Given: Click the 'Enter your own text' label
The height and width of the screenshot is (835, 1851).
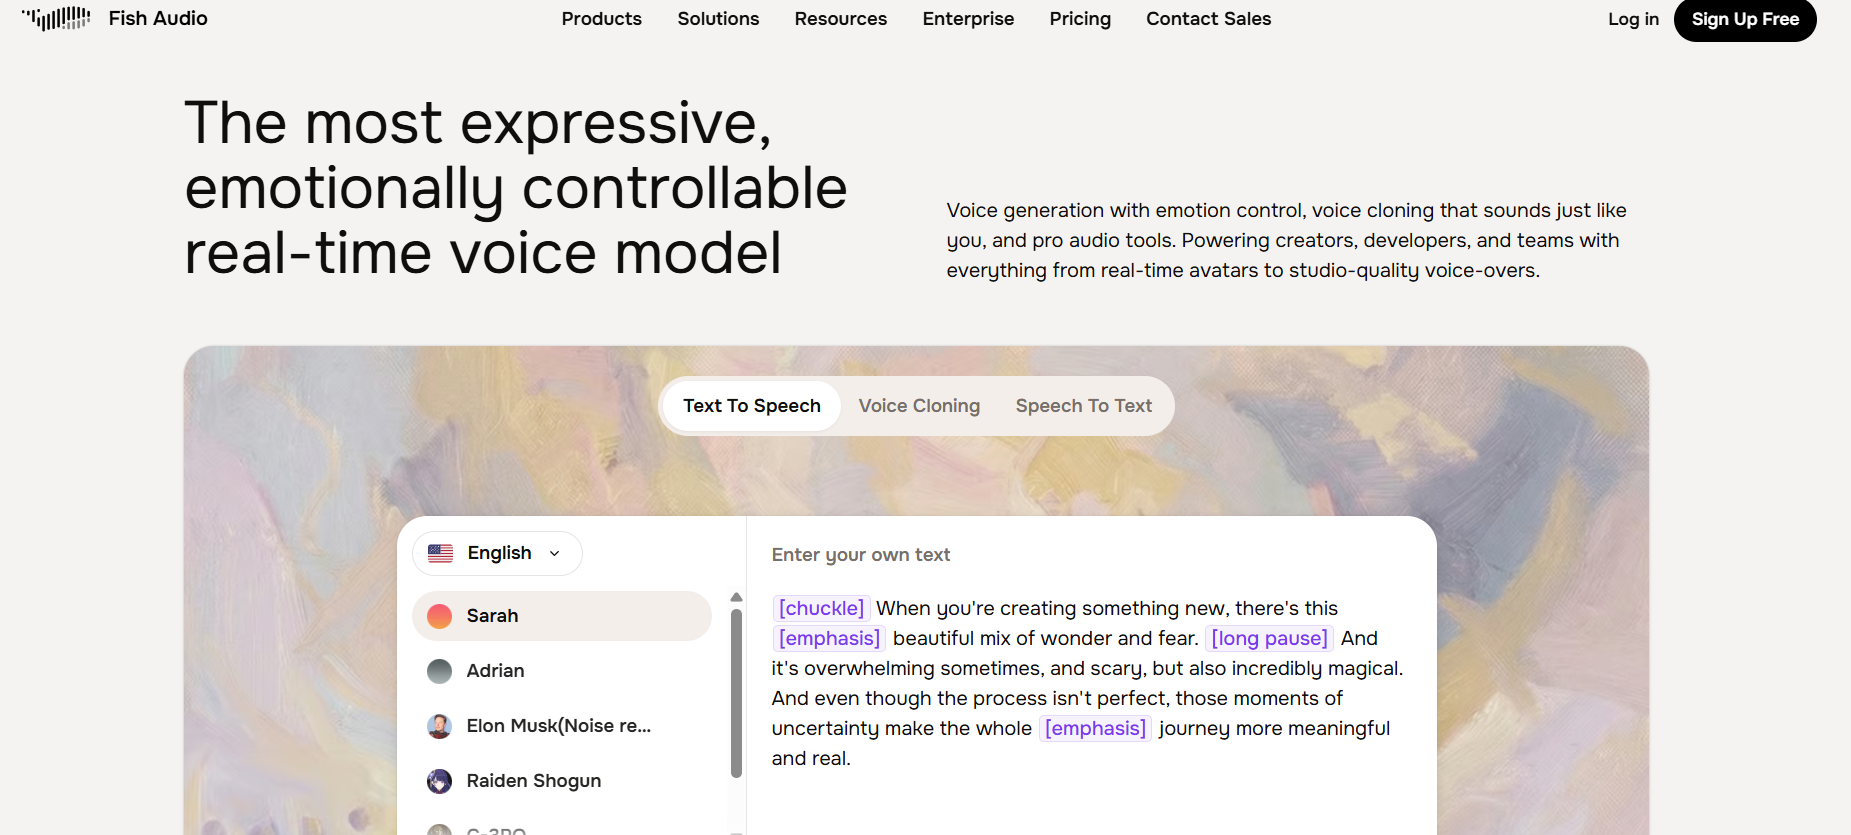Looking at the screenshot, I should click(861, 555).
